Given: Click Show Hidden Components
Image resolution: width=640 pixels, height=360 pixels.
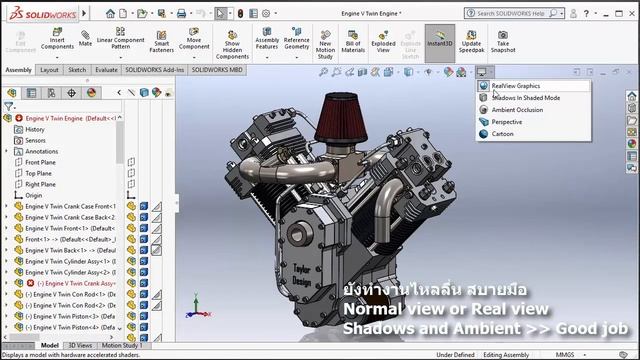Looking at the screenshot, I should click(232, 45).
